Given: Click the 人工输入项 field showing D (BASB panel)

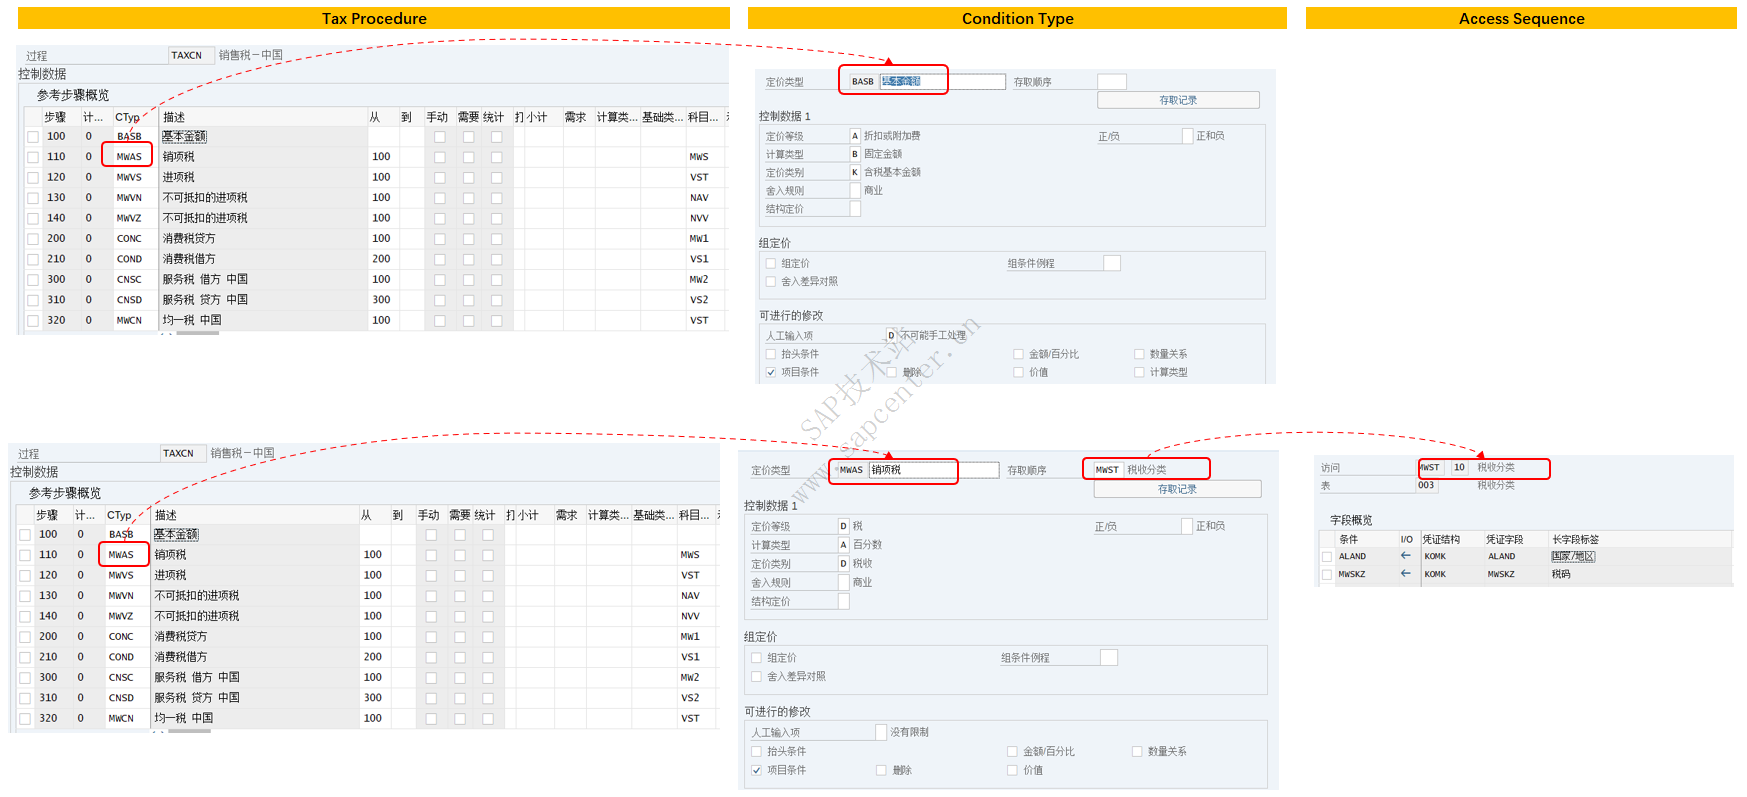Looking at the screenshot, I should tap(892, 336).
